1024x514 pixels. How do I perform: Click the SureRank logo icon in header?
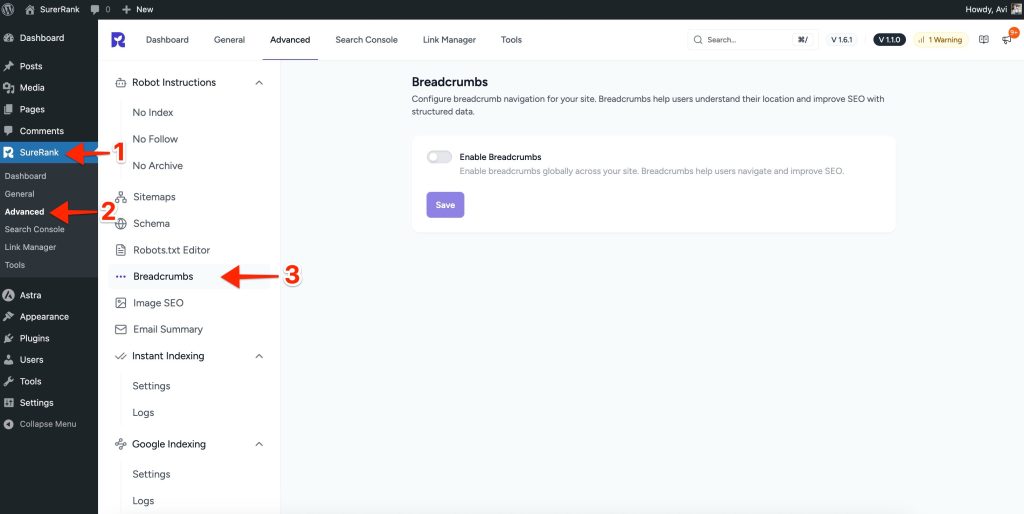coord(118,40)
